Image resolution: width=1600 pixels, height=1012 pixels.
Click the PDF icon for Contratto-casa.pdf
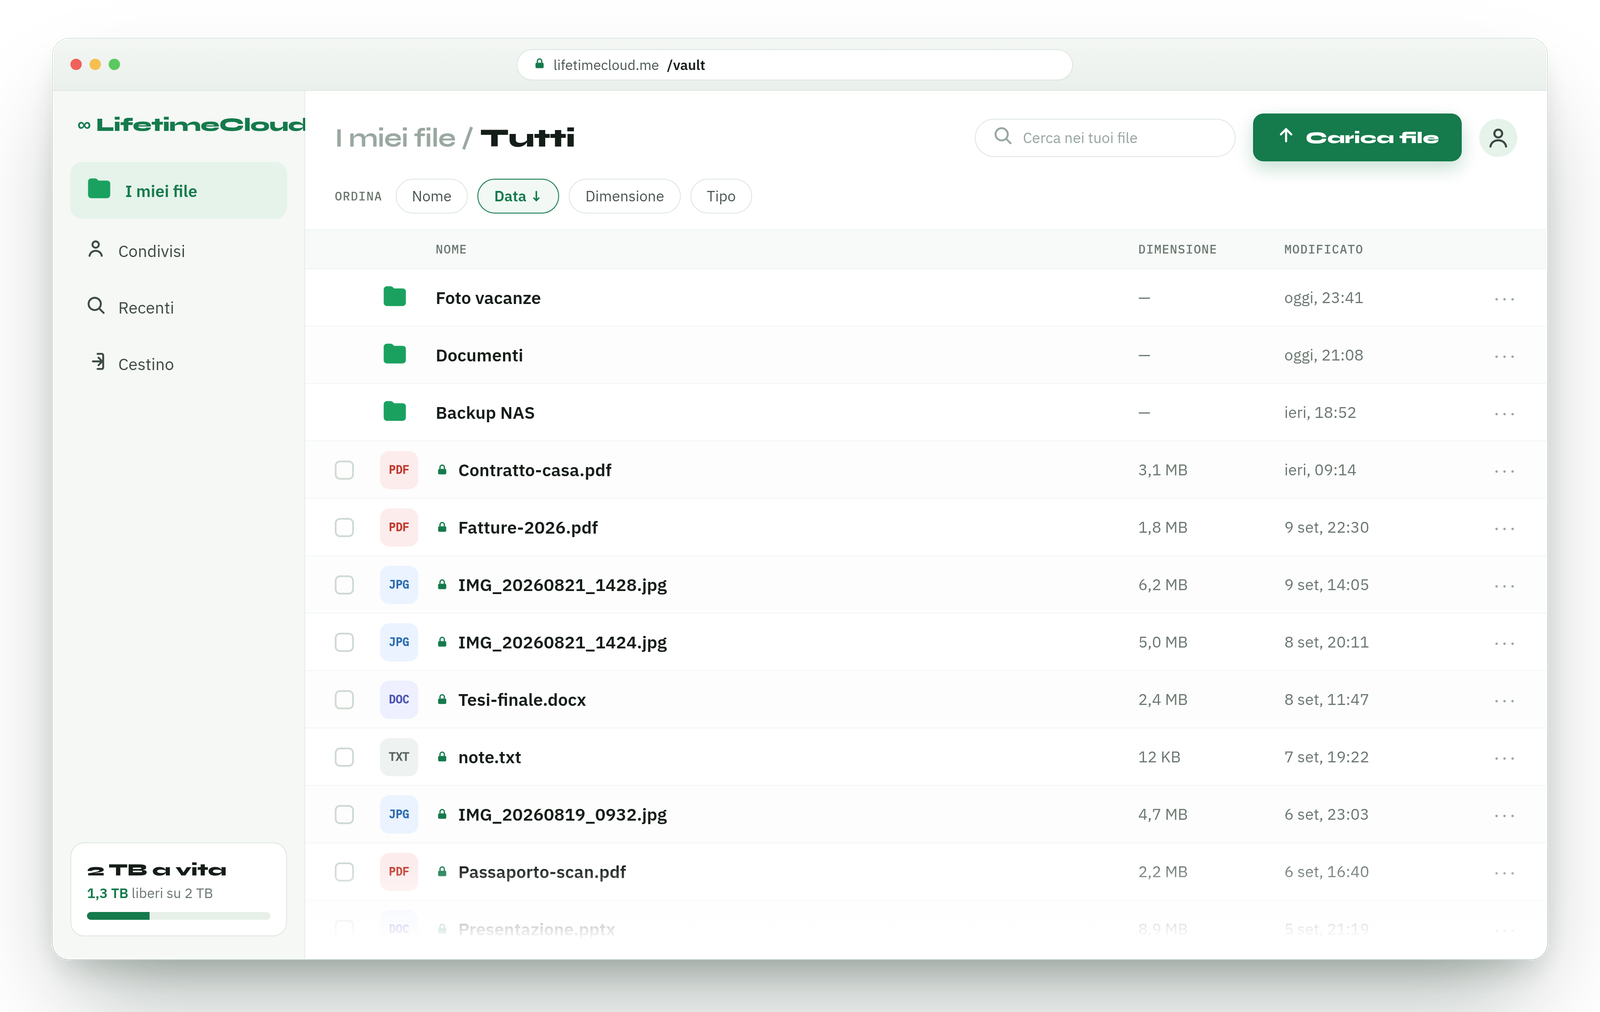[399, 470]
